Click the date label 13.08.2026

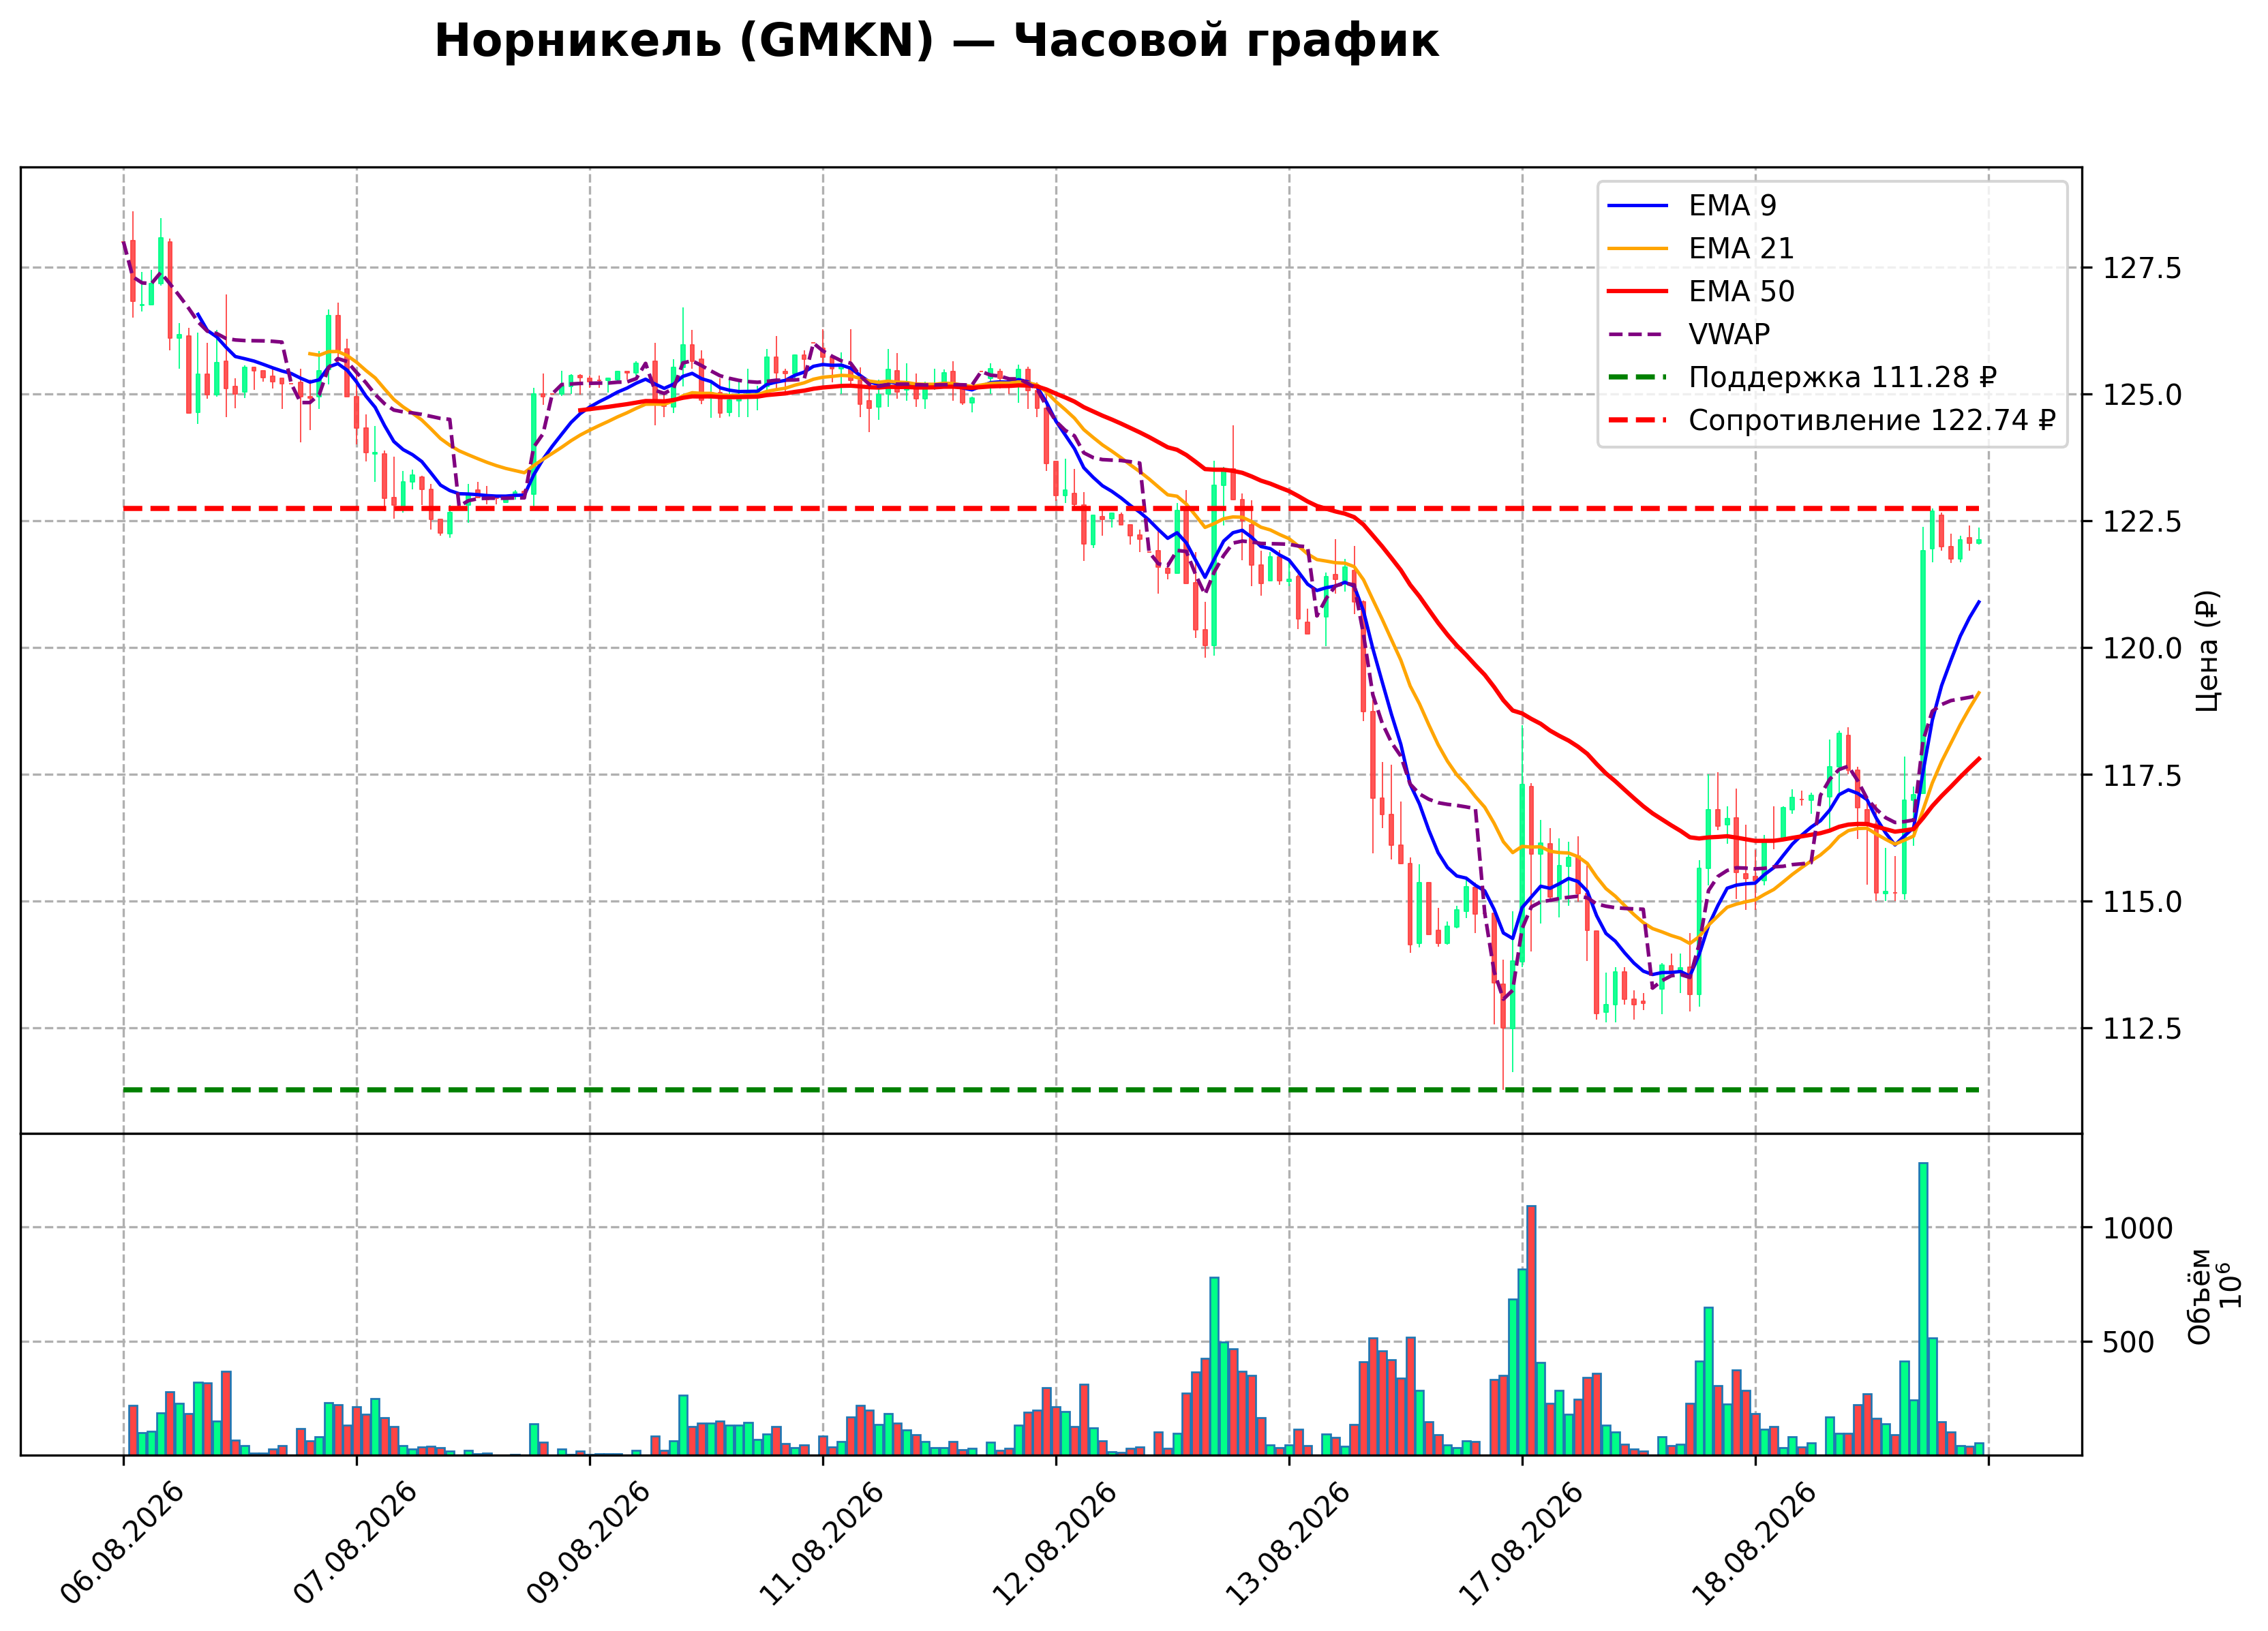[1288, 1543]
